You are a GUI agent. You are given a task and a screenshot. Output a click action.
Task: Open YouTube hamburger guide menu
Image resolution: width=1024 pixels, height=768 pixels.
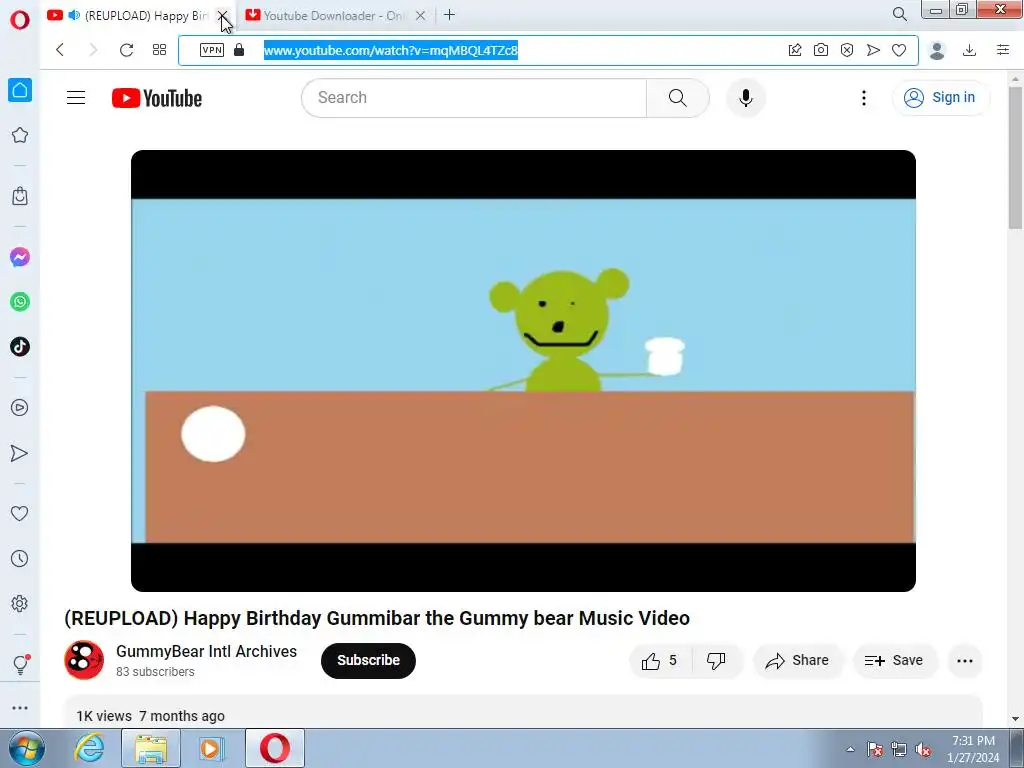click(x=76, y=98)
